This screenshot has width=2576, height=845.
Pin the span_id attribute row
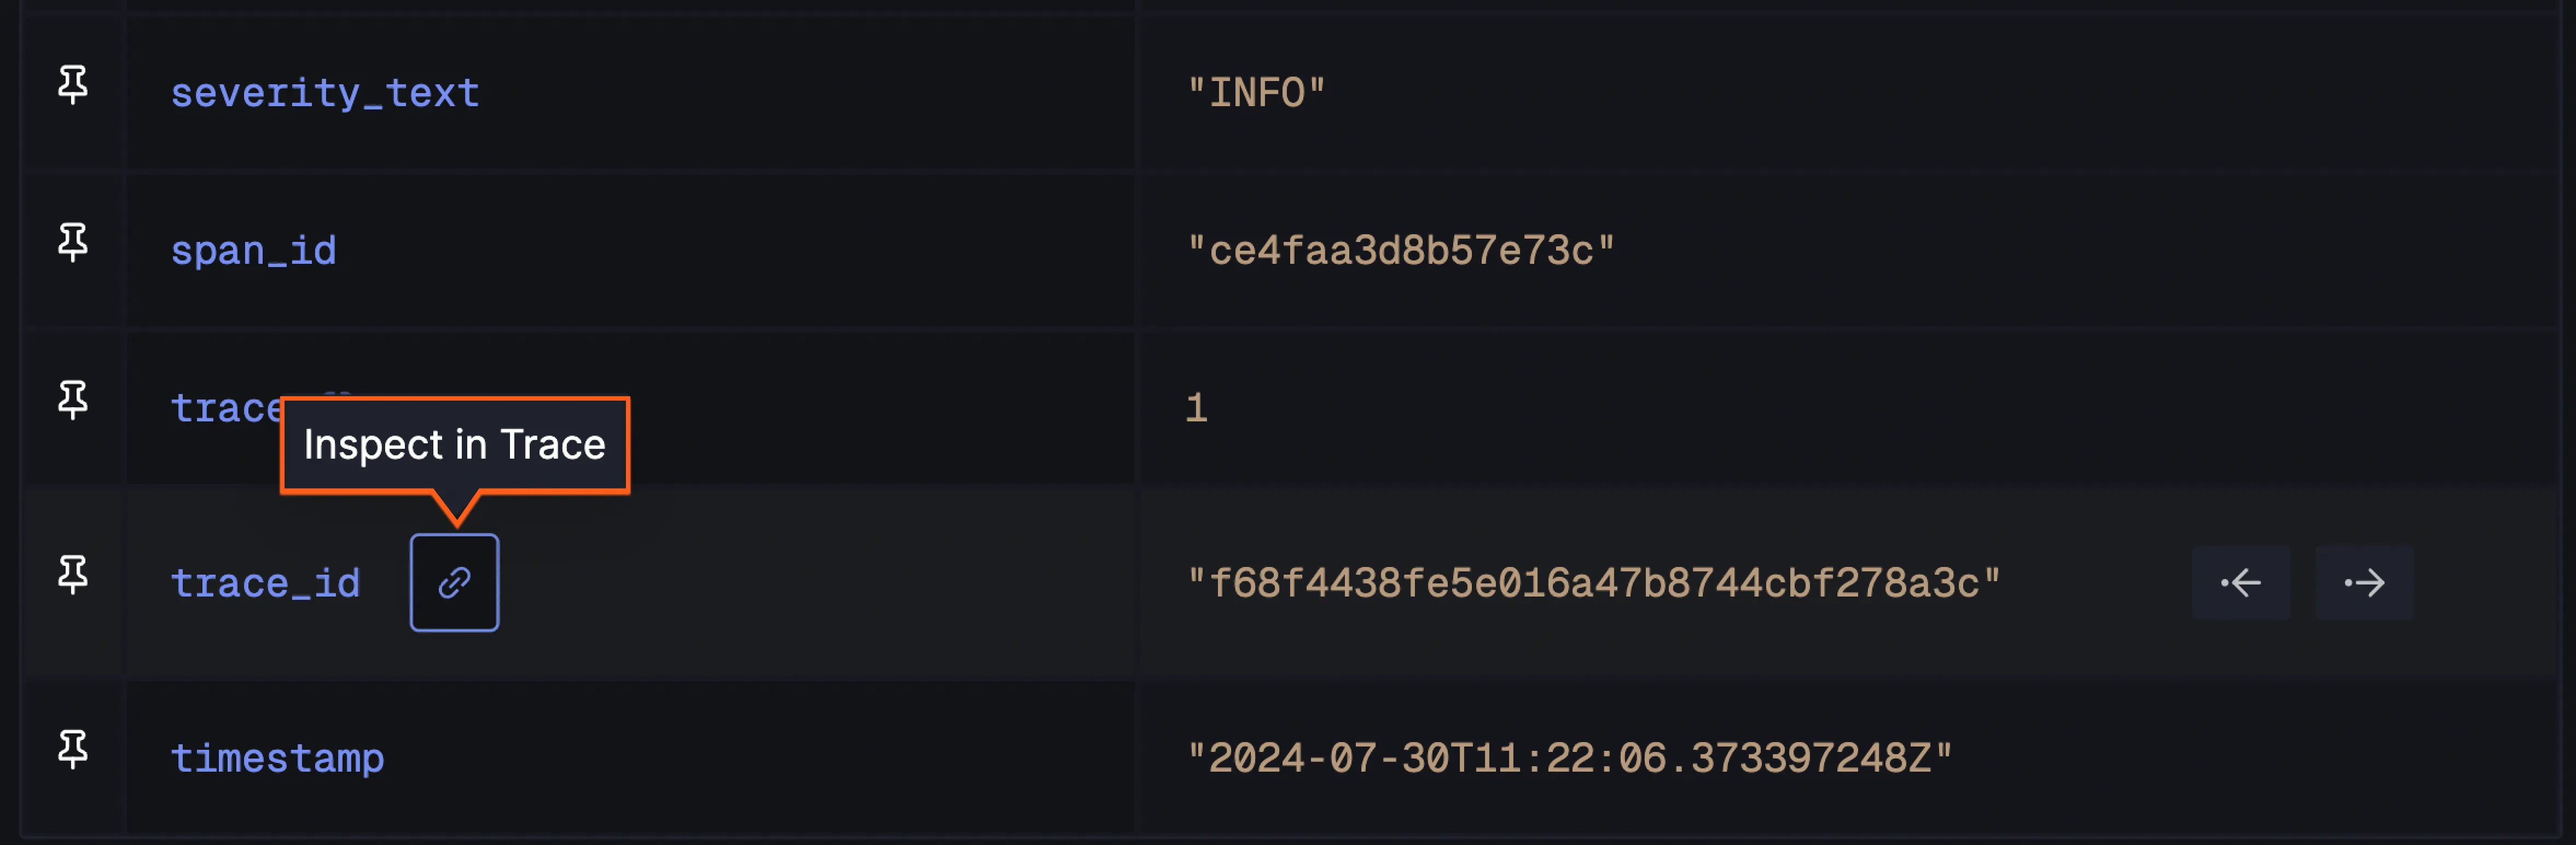(73, 242)
